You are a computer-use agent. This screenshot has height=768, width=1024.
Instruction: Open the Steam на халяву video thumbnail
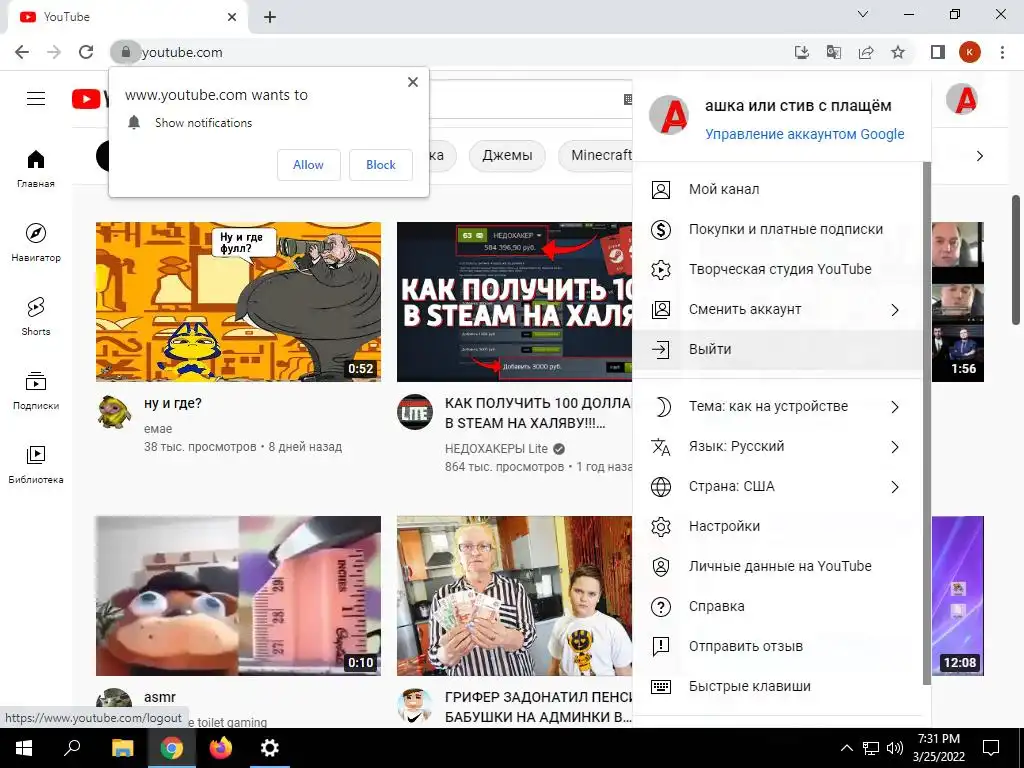click(x=515, y=302)
